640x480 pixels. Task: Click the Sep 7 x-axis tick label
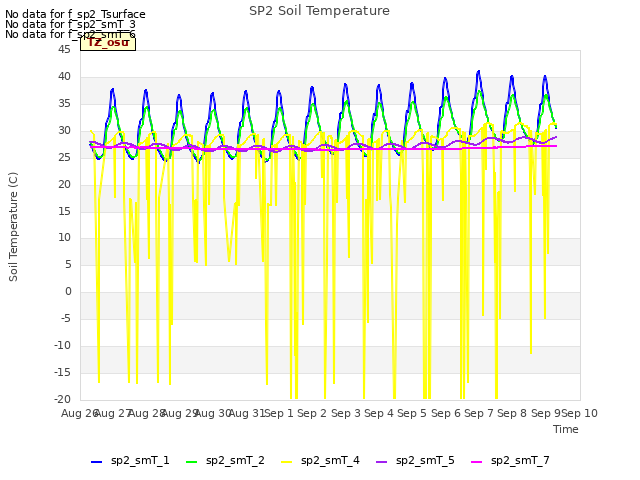coord(479,413)
